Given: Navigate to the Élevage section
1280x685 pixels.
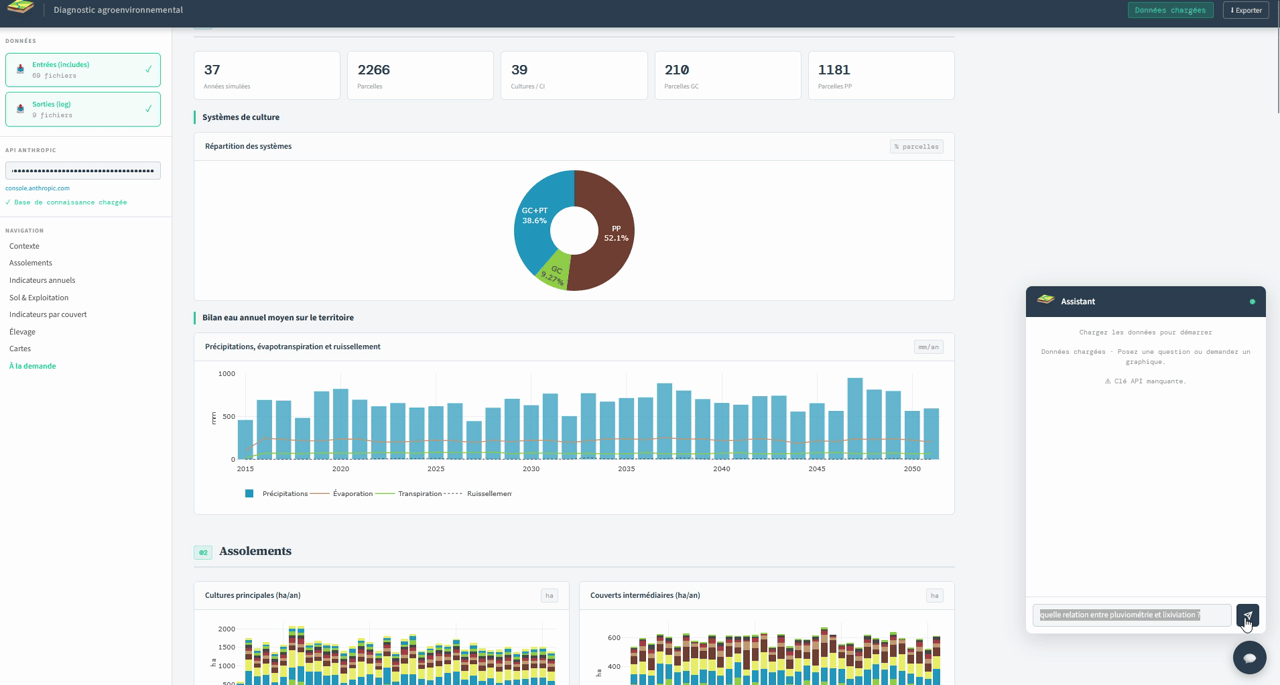Looking at the screenshot, I should tap(22, 331).
